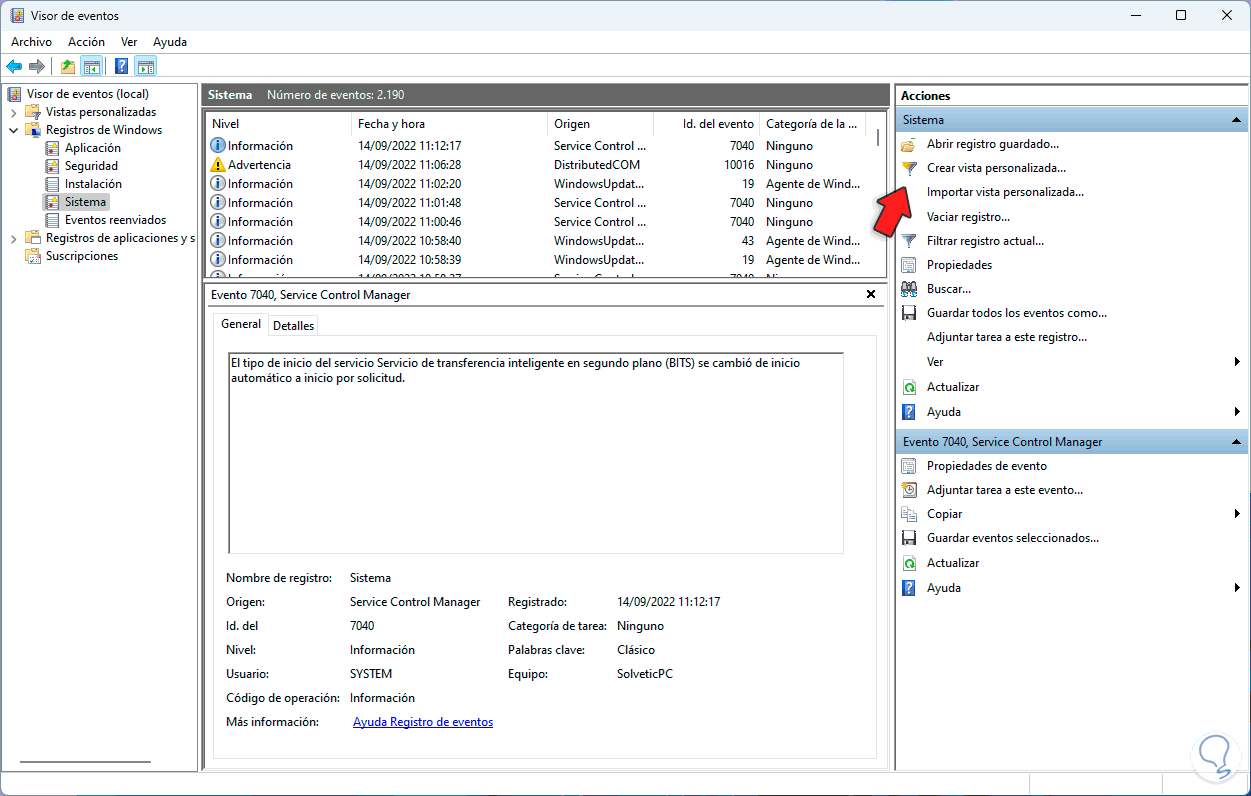
Task: Collapse the Sistema actions section
Action: (1237, 120)
